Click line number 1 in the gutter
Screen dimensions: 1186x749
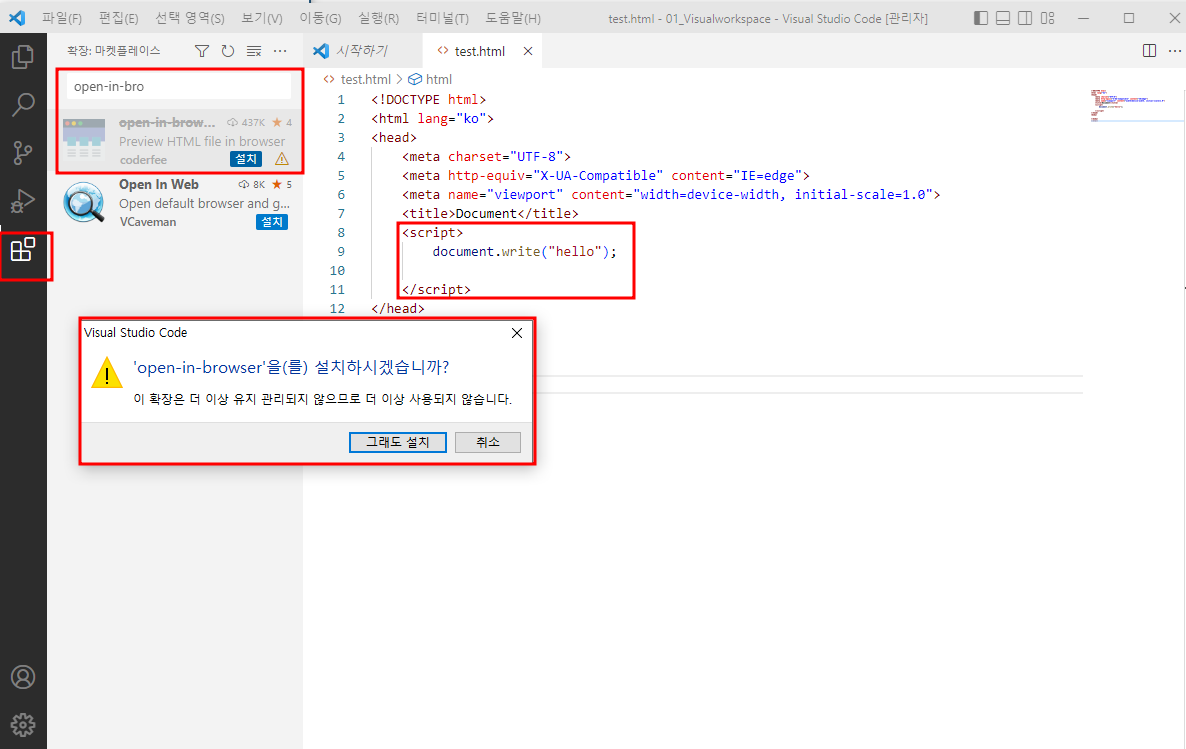340,99
